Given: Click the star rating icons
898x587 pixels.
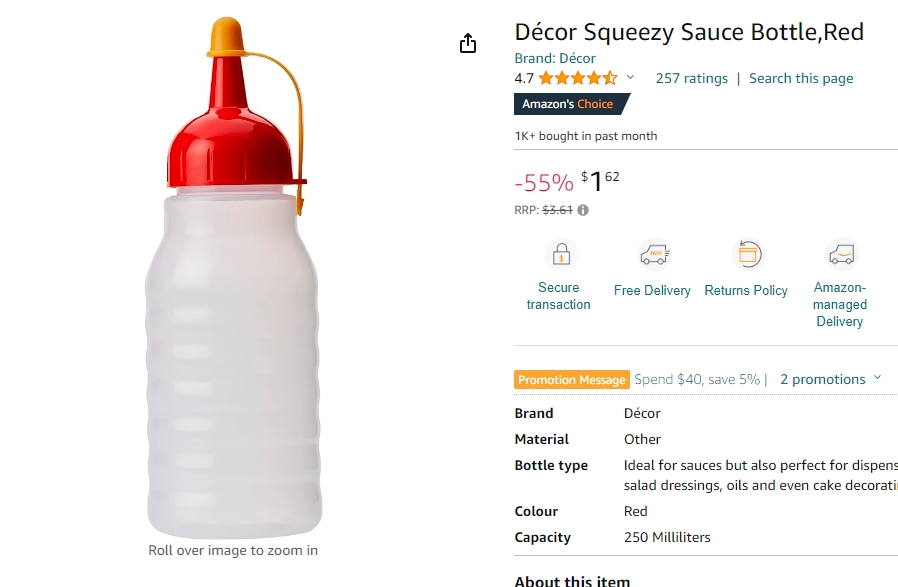Looking at the screenshot, I should pos(578,78).
